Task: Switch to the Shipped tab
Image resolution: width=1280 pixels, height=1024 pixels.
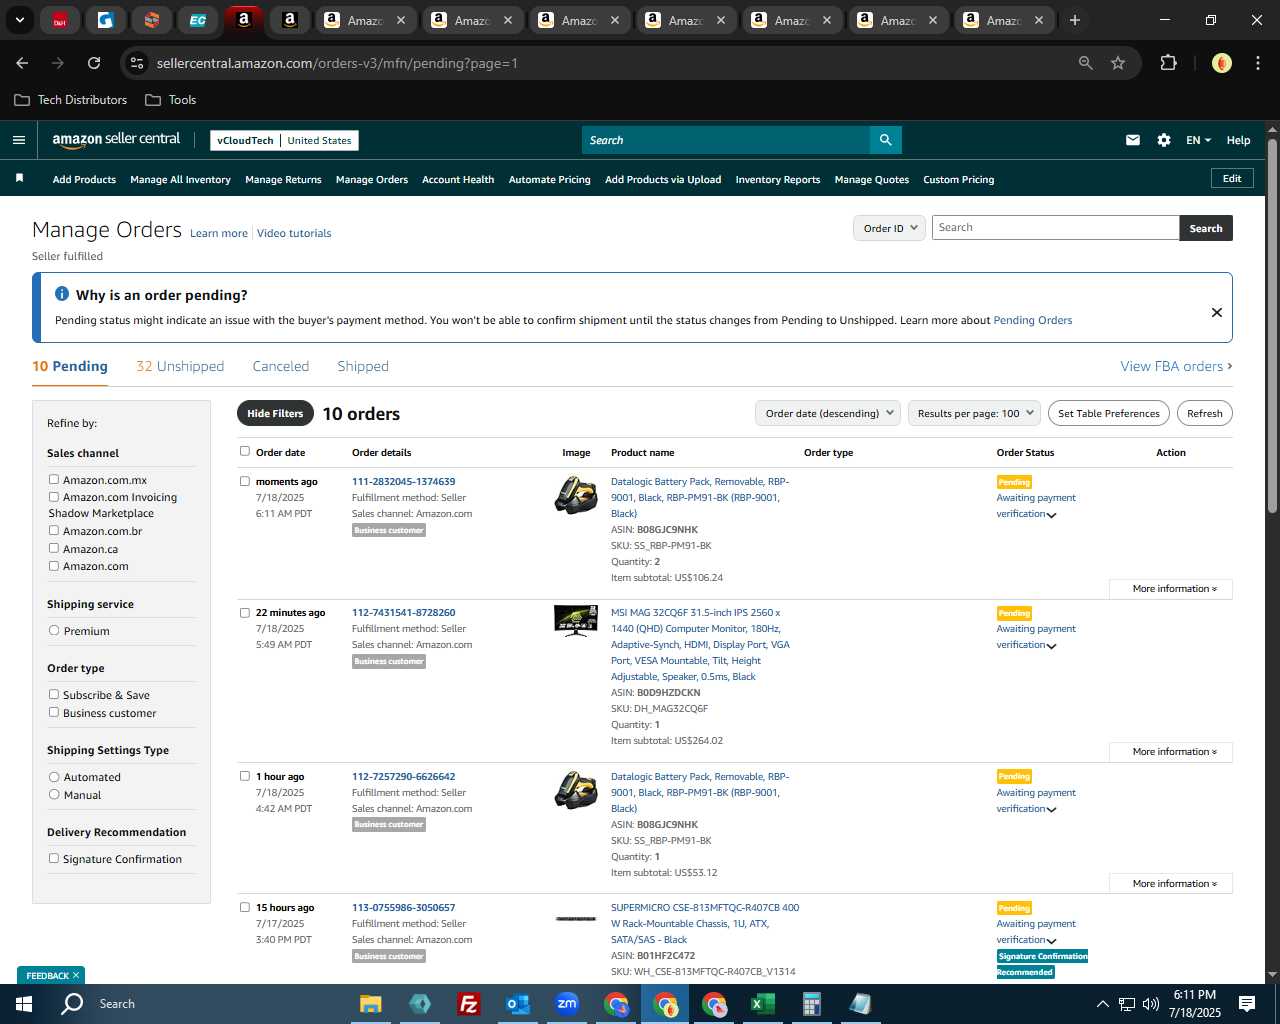Action: click(363, 366)
